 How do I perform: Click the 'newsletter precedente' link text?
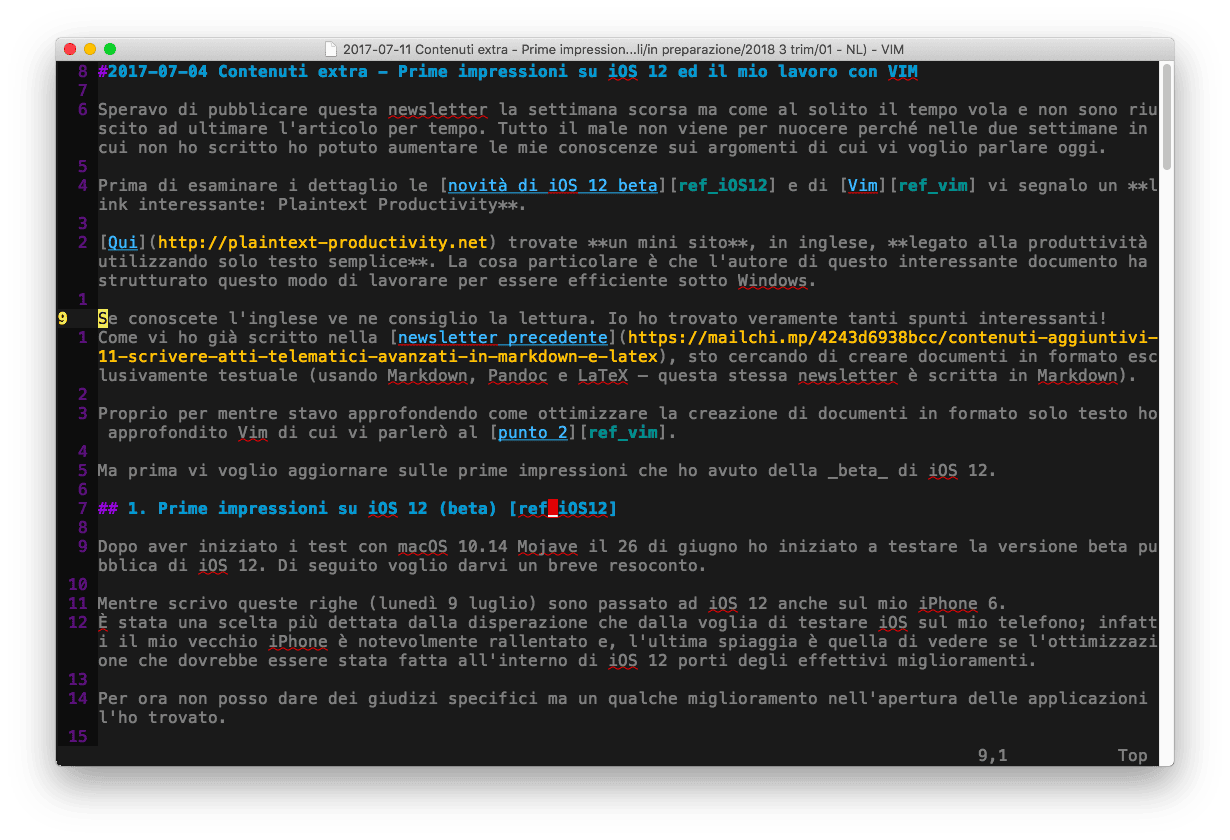point(503,338)
